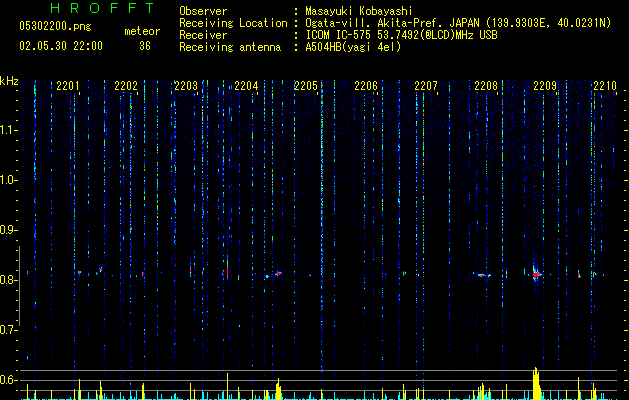629x400 pixels.
Task: Click the strong meteor echo below 2209
Action: (x=536, y=274)
